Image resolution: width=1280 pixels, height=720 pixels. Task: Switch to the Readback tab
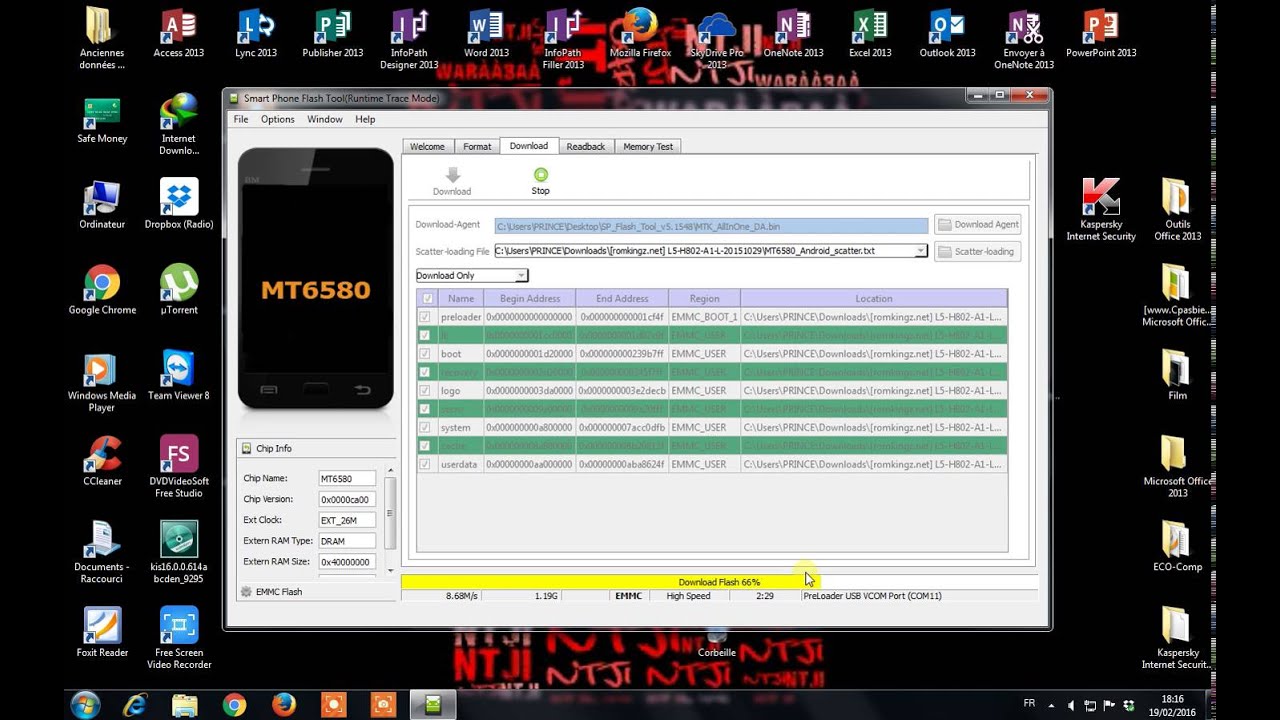(x=586, y=147)
